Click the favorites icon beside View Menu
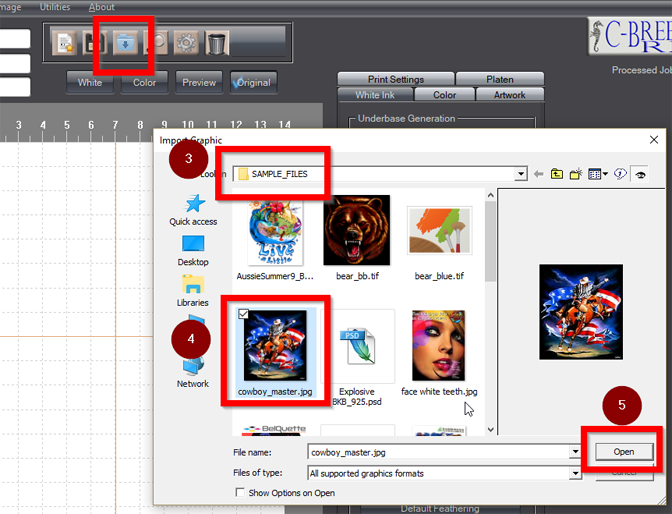672x514 pixels. pyautogui.click(x=620, y=174)
